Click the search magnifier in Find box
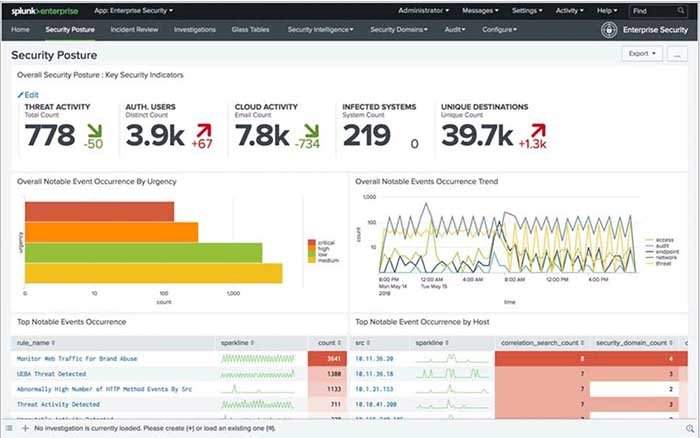700x438 pixels. coord(680,11)
